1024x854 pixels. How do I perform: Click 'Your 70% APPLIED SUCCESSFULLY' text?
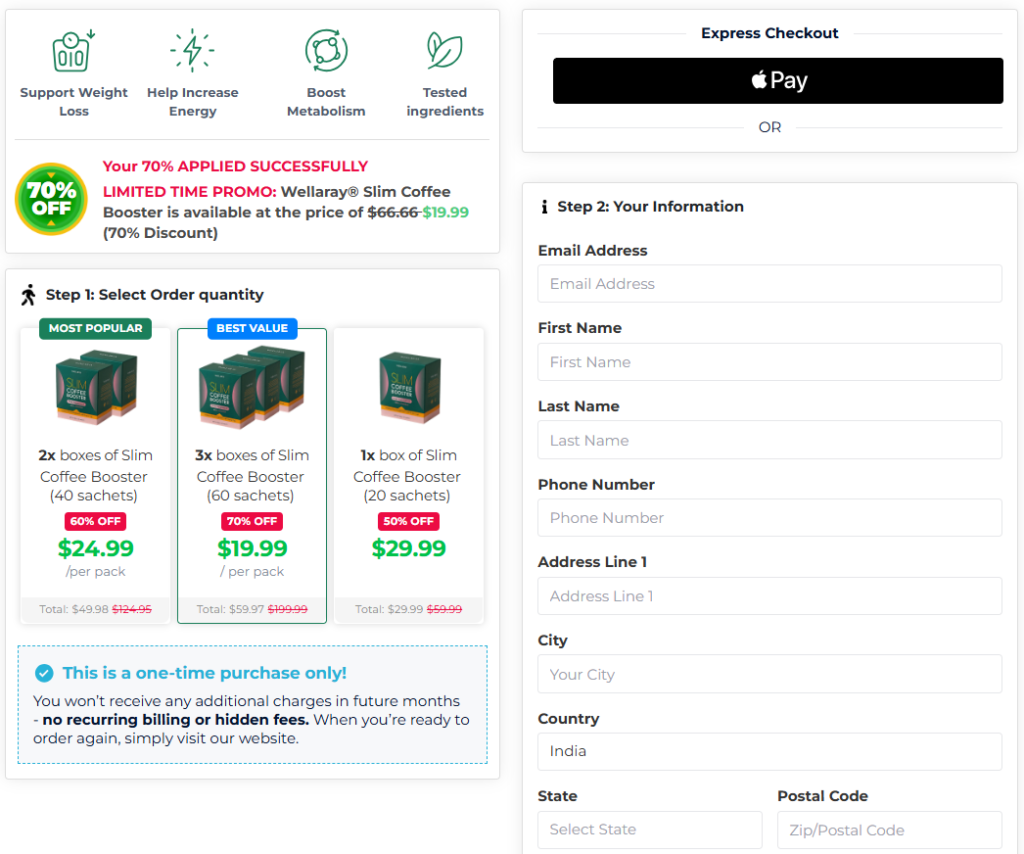coord(235,166)
